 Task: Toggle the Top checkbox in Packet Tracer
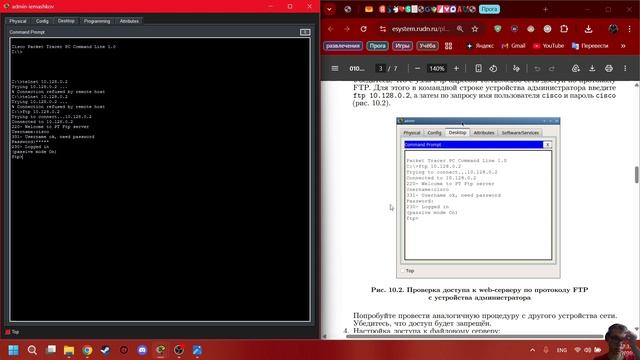[7, 332]
